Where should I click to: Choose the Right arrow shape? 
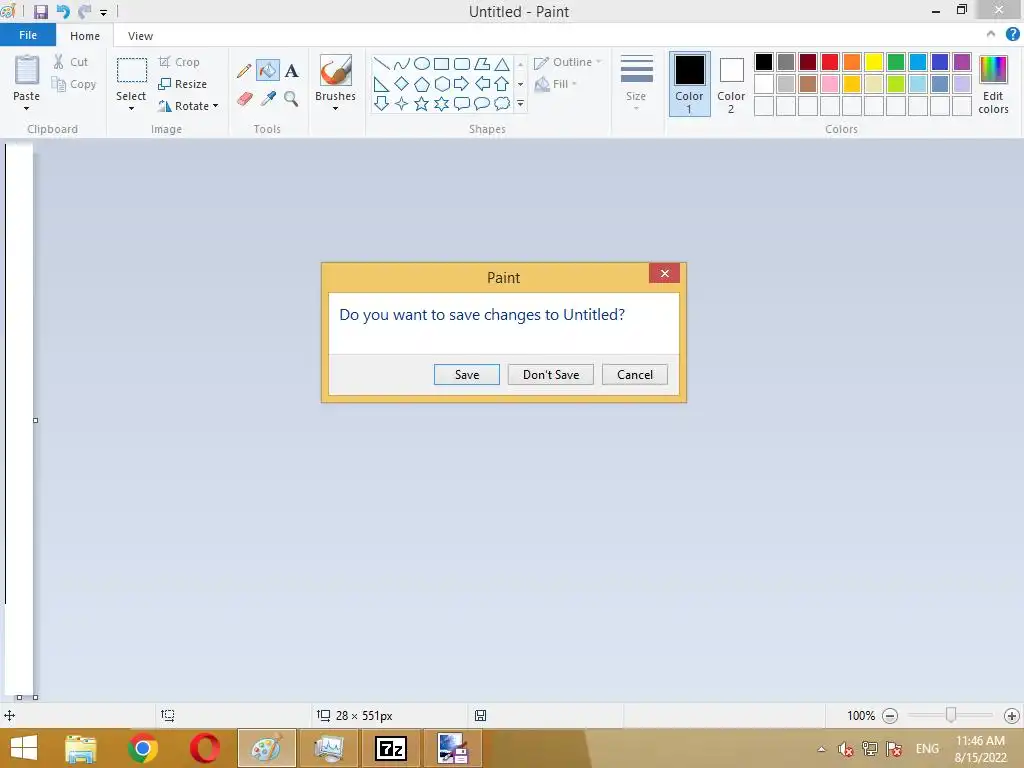click(x=462, y=84)
